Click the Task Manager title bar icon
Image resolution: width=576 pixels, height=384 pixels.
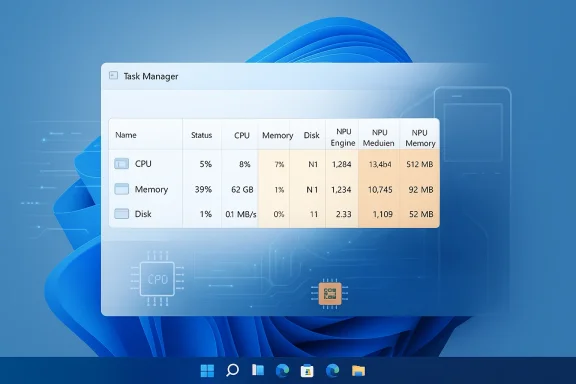point(114,76)
